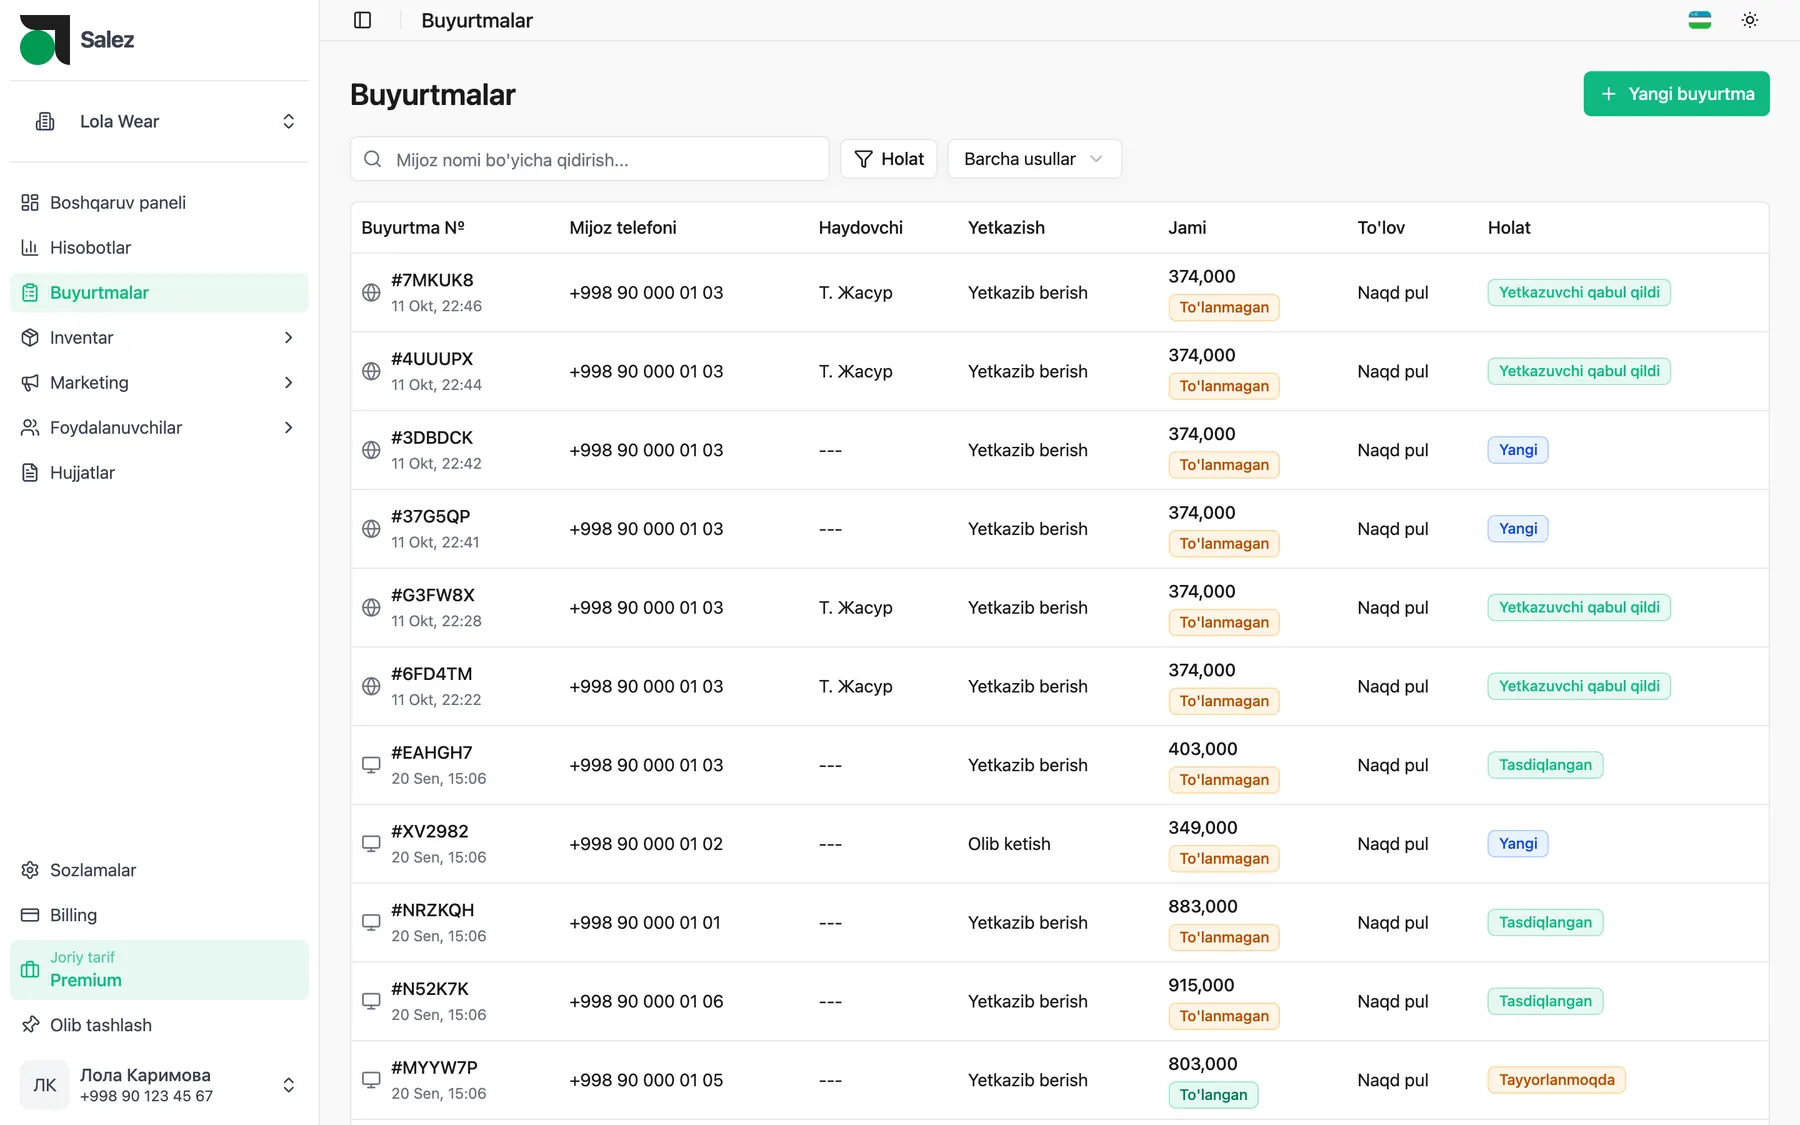Create a Yangi buyurtma
Viewport: 1800px width, 1125px height.
pyautogui.click(x=1676, y=94)
